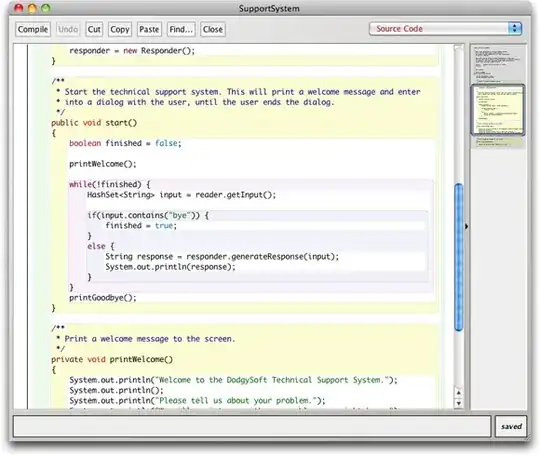The height and width of the screenshot is (456, 540).
Task: Open the Source Code view dropdown
Action: [445, 29]
